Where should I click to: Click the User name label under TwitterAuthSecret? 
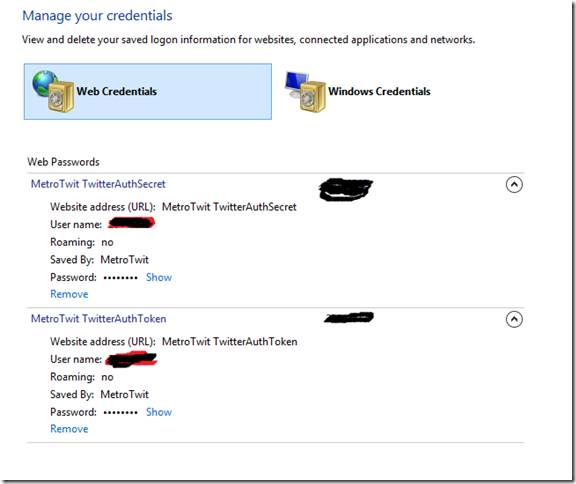pyautogui.click(x=76, y=224)
